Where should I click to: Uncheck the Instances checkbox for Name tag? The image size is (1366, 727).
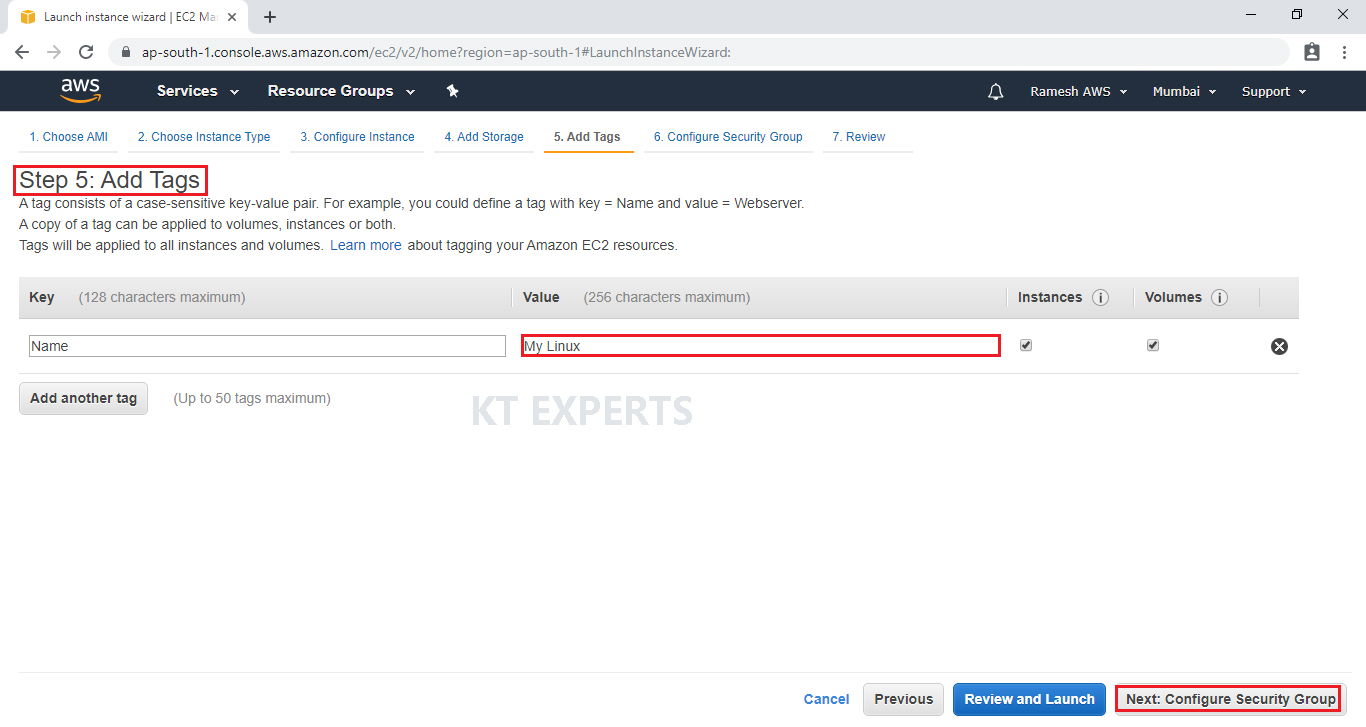(1026, 345)
